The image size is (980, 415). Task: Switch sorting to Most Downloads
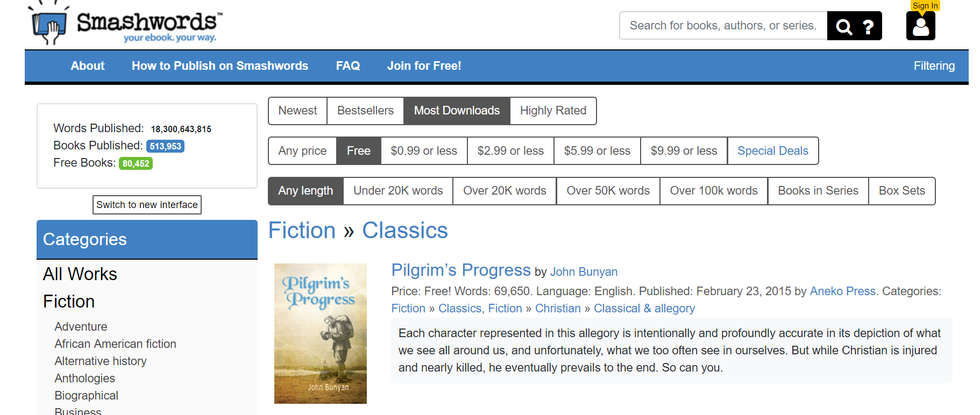457,111
